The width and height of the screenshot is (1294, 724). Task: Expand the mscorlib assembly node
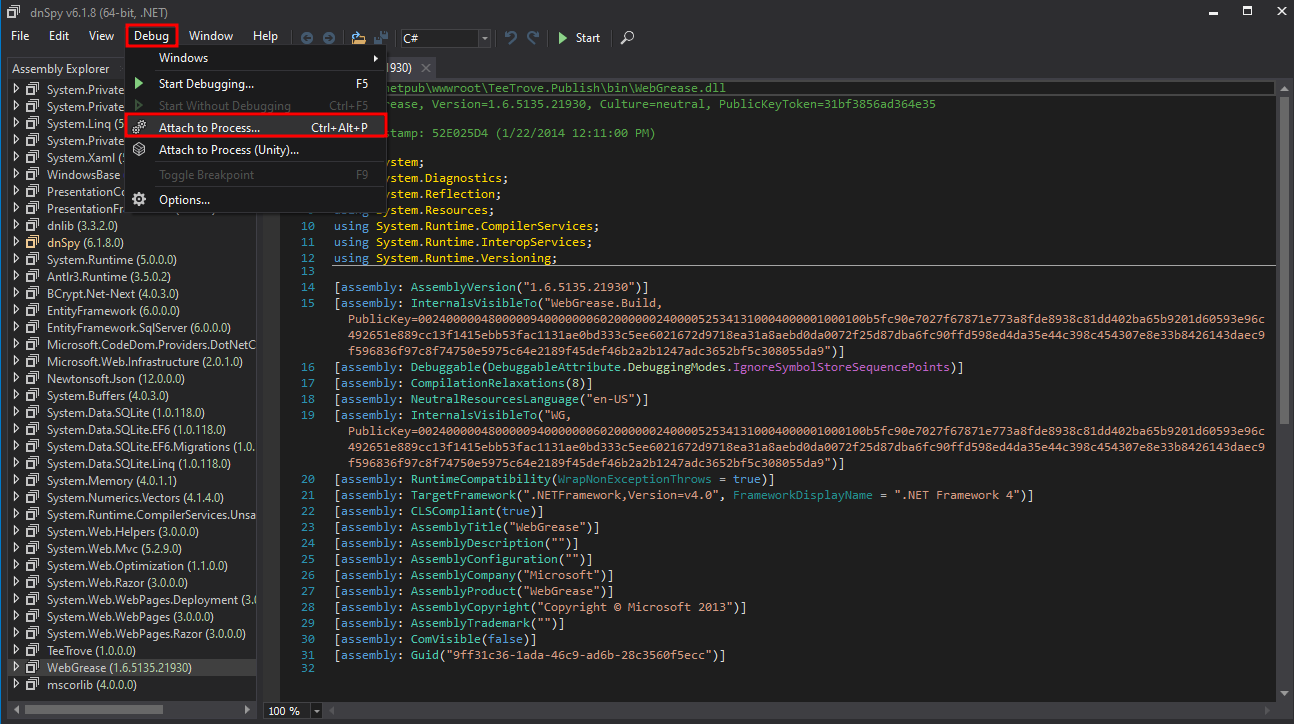coord(17,685)
